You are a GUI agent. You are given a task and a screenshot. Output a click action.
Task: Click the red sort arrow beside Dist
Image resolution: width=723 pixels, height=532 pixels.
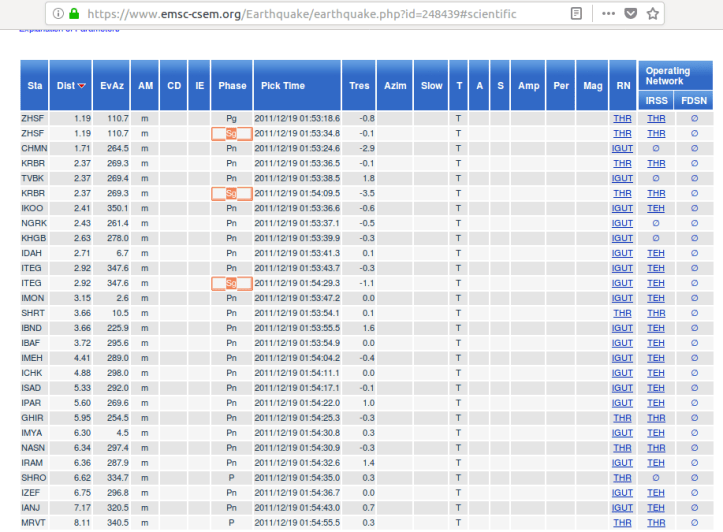pos(82,86)
